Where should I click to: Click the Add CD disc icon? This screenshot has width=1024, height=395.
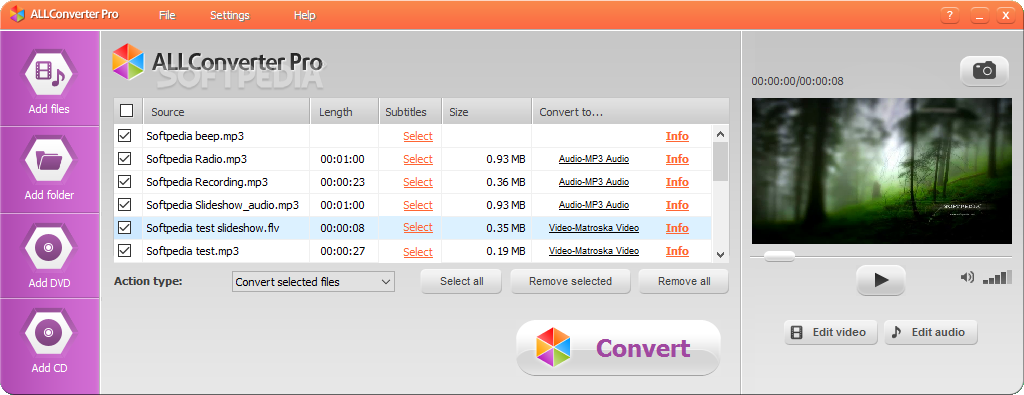[x=49, y=332]
